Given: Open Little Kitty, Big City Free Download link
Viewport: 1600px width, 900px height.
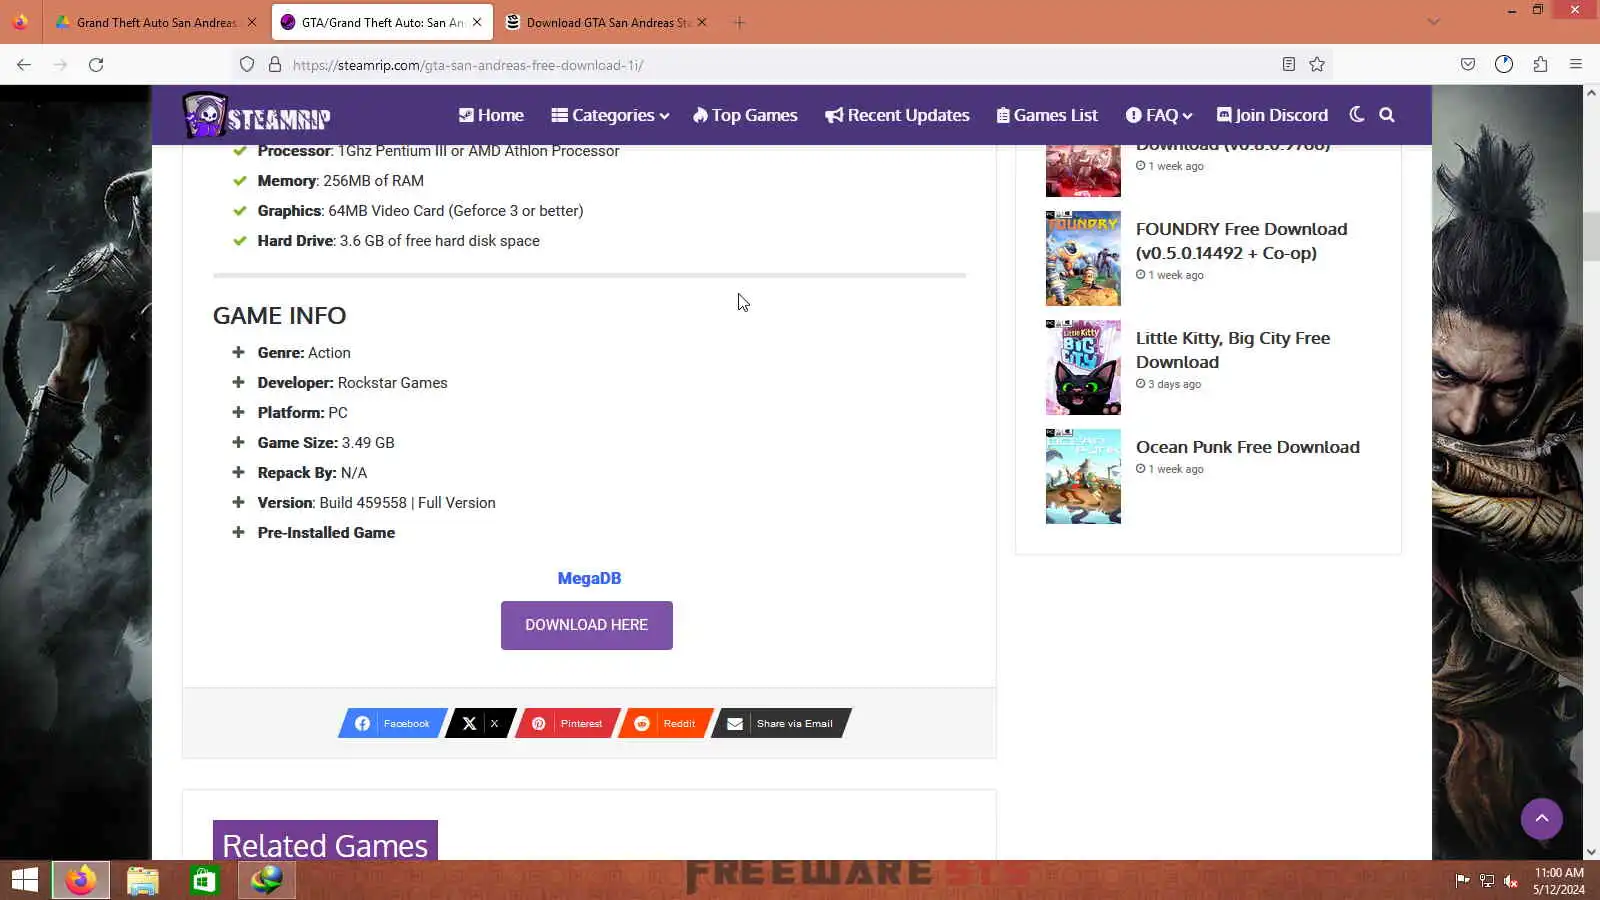Looking at the screenshot, I should 1233,350.
